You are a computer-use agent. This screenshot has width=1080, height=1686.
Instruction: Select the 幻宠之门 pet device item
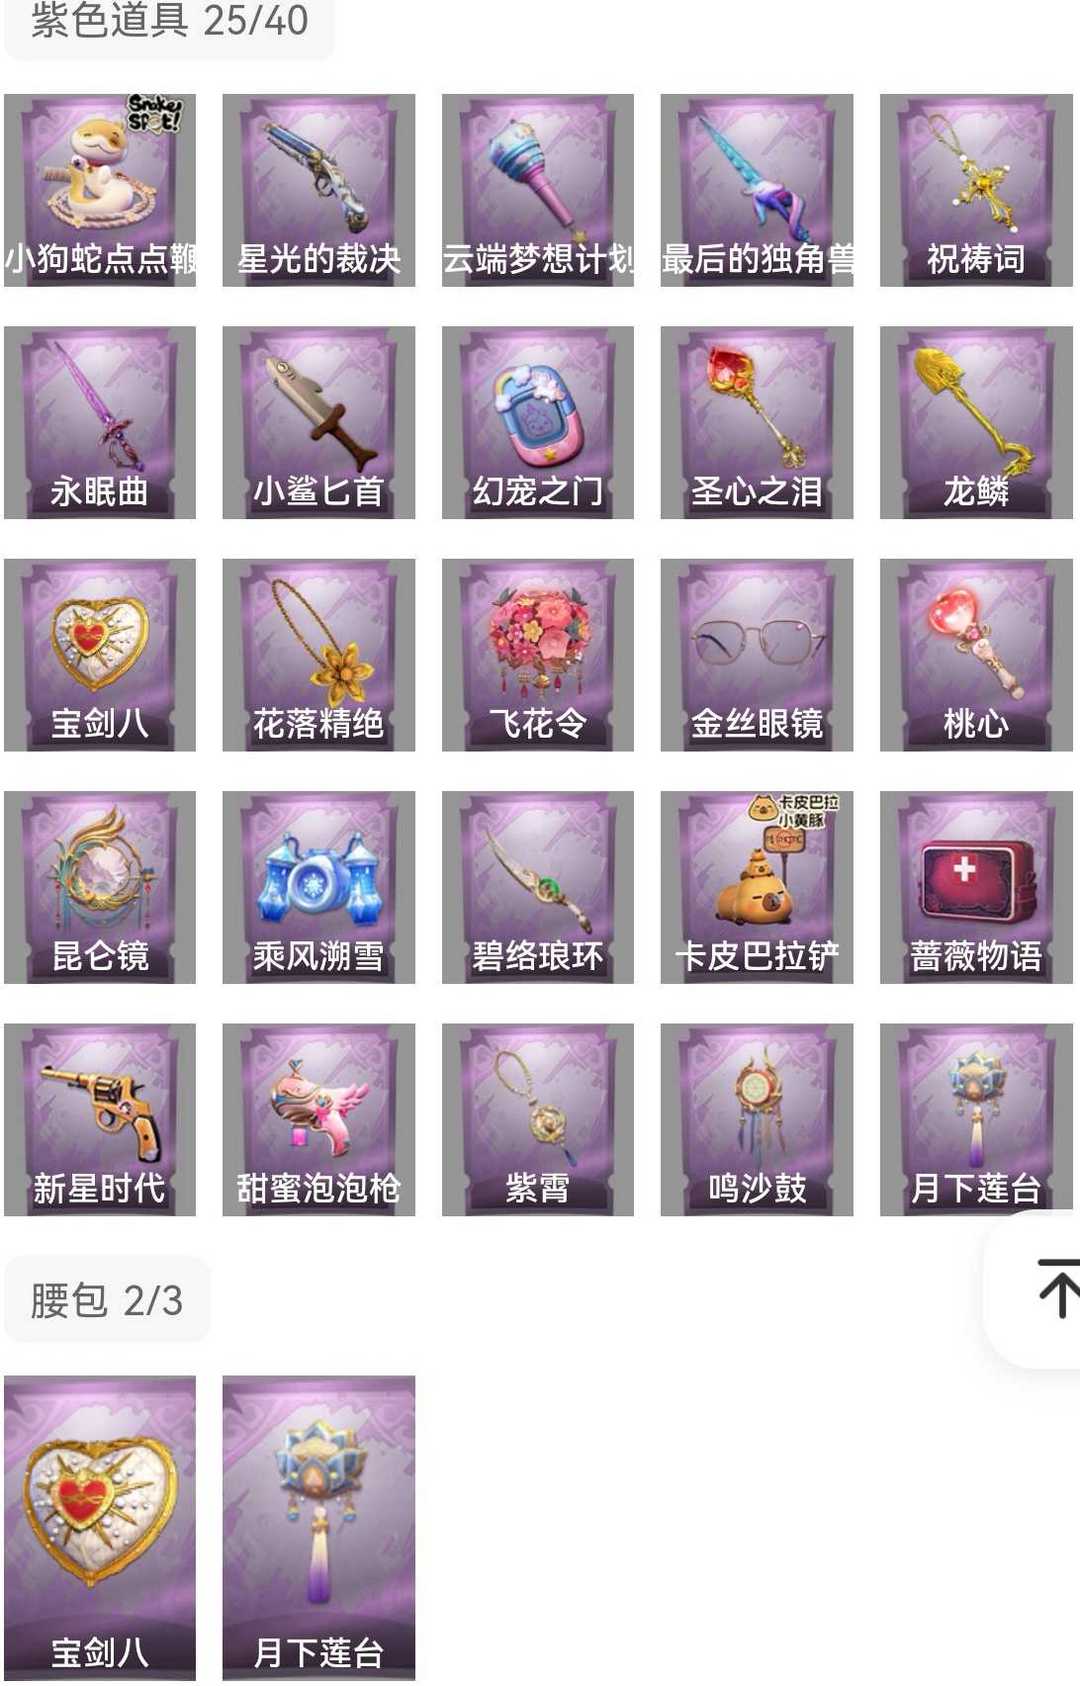coord(538,422)
